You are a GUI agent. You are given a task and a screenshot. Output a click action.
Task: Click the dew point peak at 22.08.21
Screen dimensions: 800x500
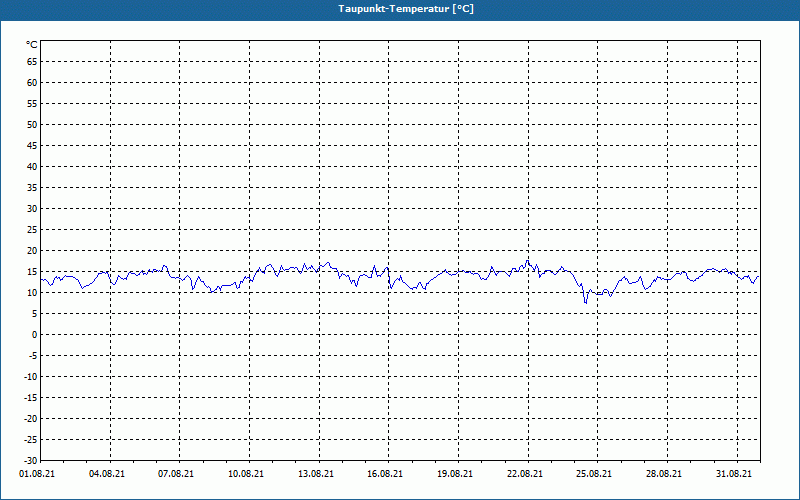(x=528, y=260)
